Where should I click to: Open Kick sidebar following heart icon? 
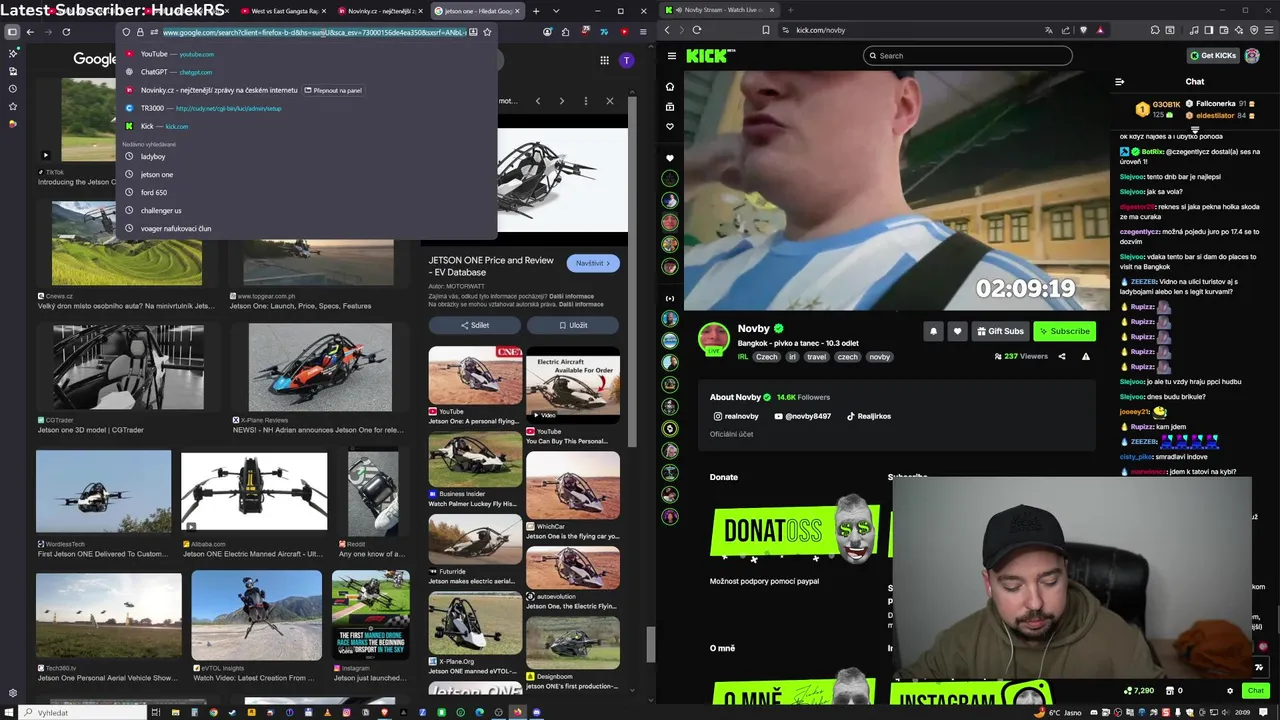670,127
